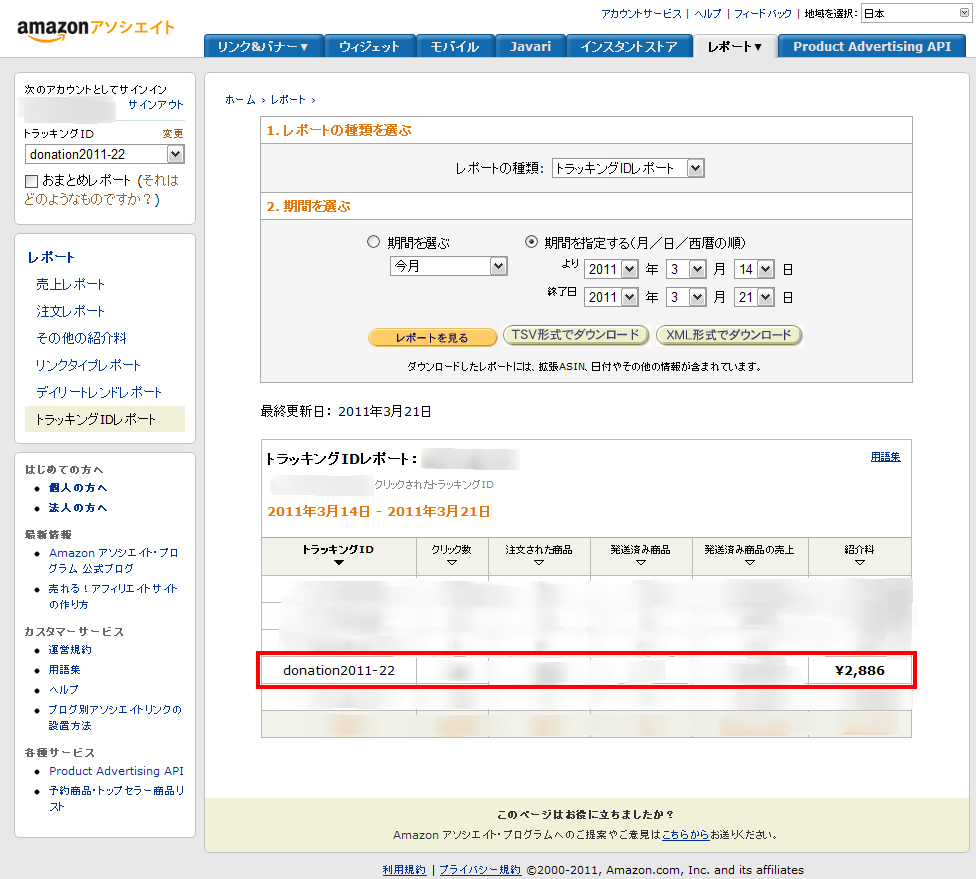Open デイリートレンドレポート in the sidebar
The width and height of the screenshot is (976, 879).
pos(99,392)
